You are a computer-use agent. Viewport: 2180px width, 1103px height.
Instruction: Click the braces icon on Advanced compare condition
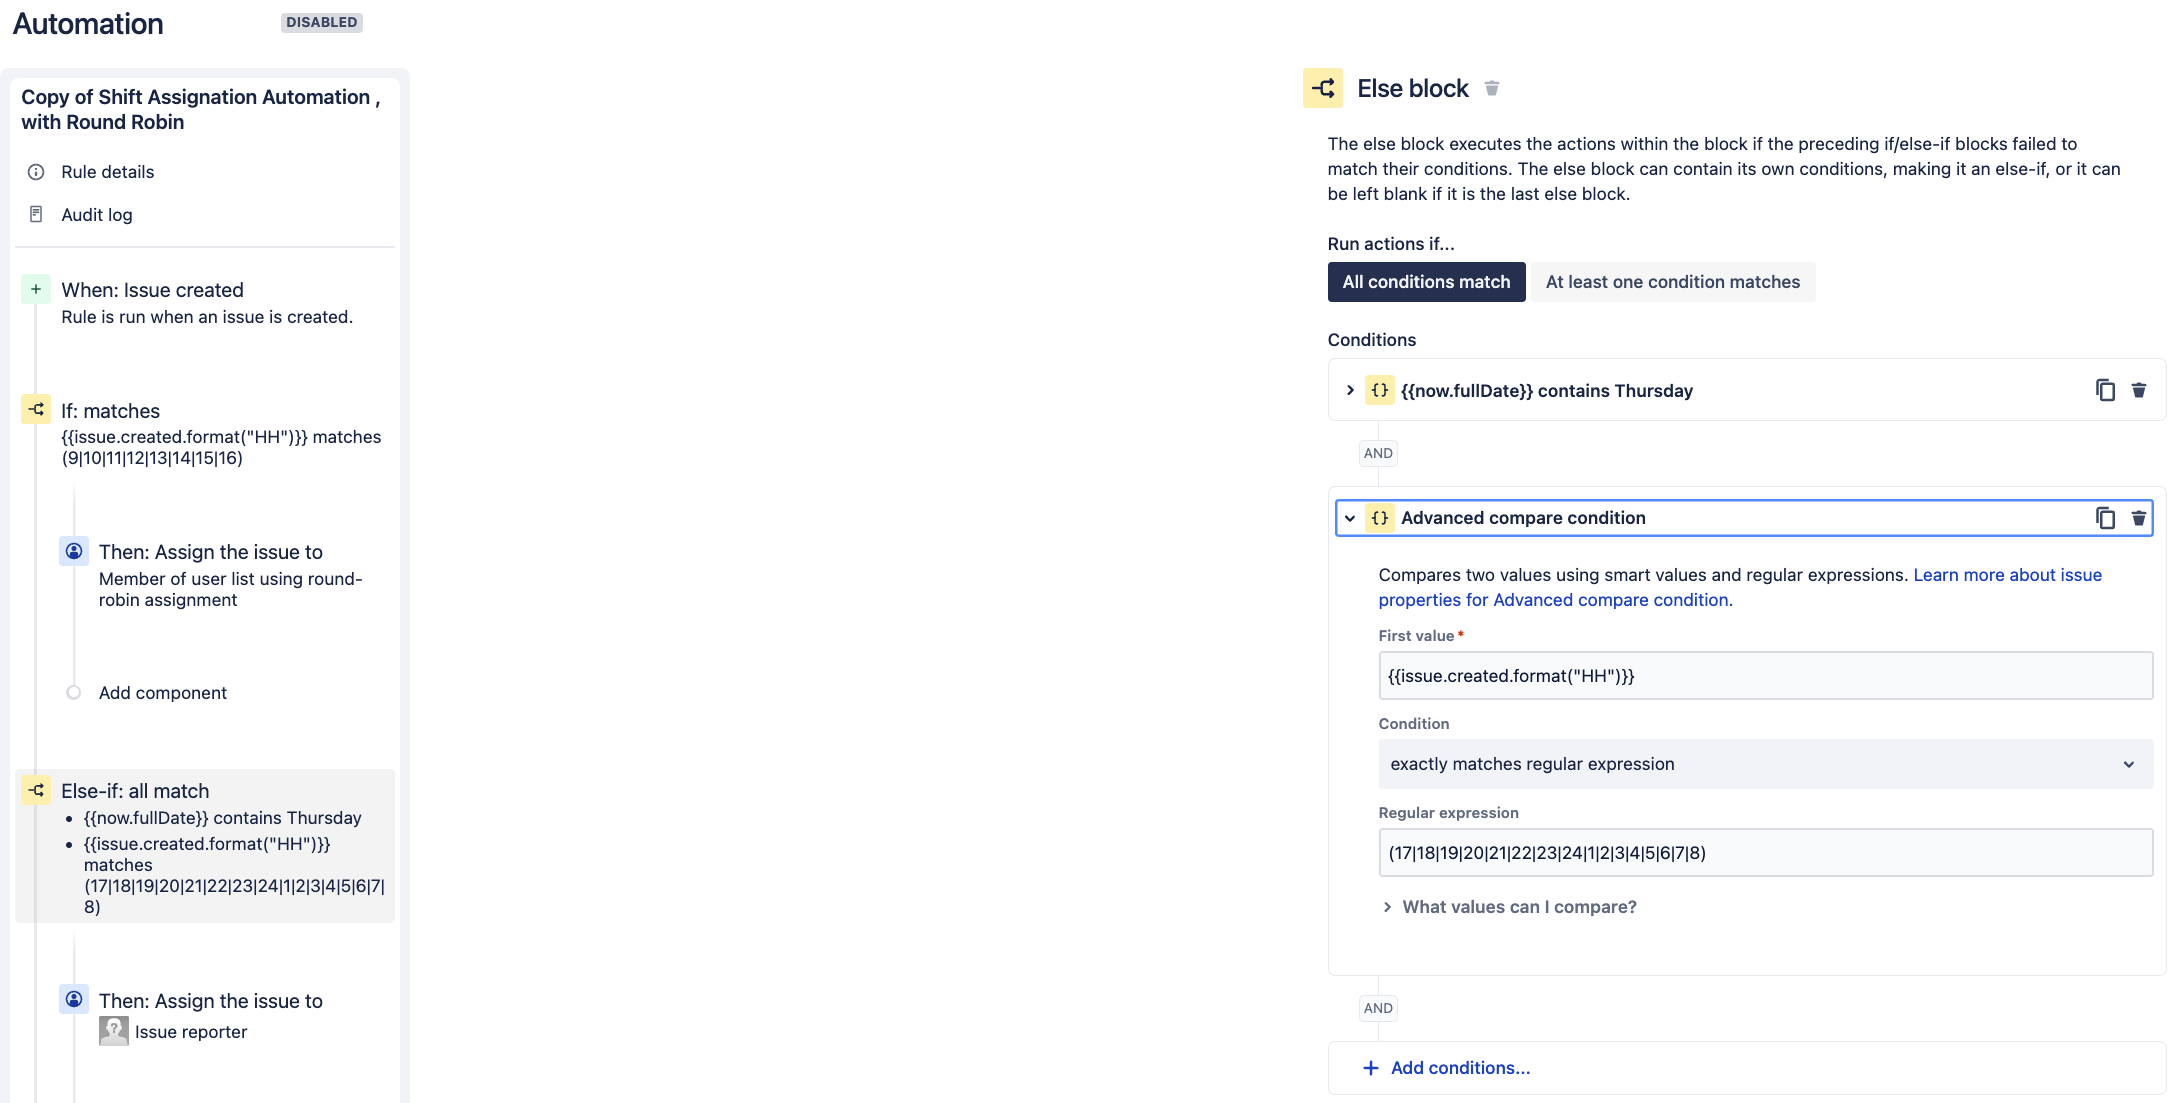tap(1379, 518)
